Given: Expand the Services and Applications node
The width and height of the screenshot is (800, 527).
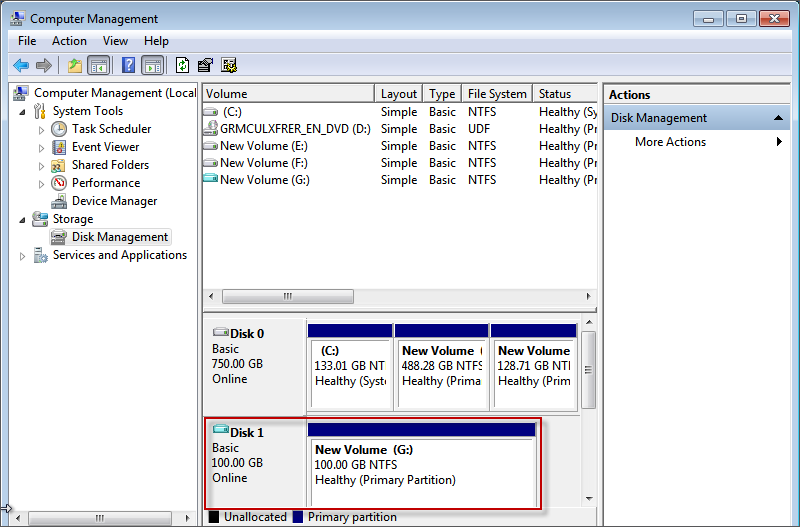Looking at the screenshot, I should (22, 256).
